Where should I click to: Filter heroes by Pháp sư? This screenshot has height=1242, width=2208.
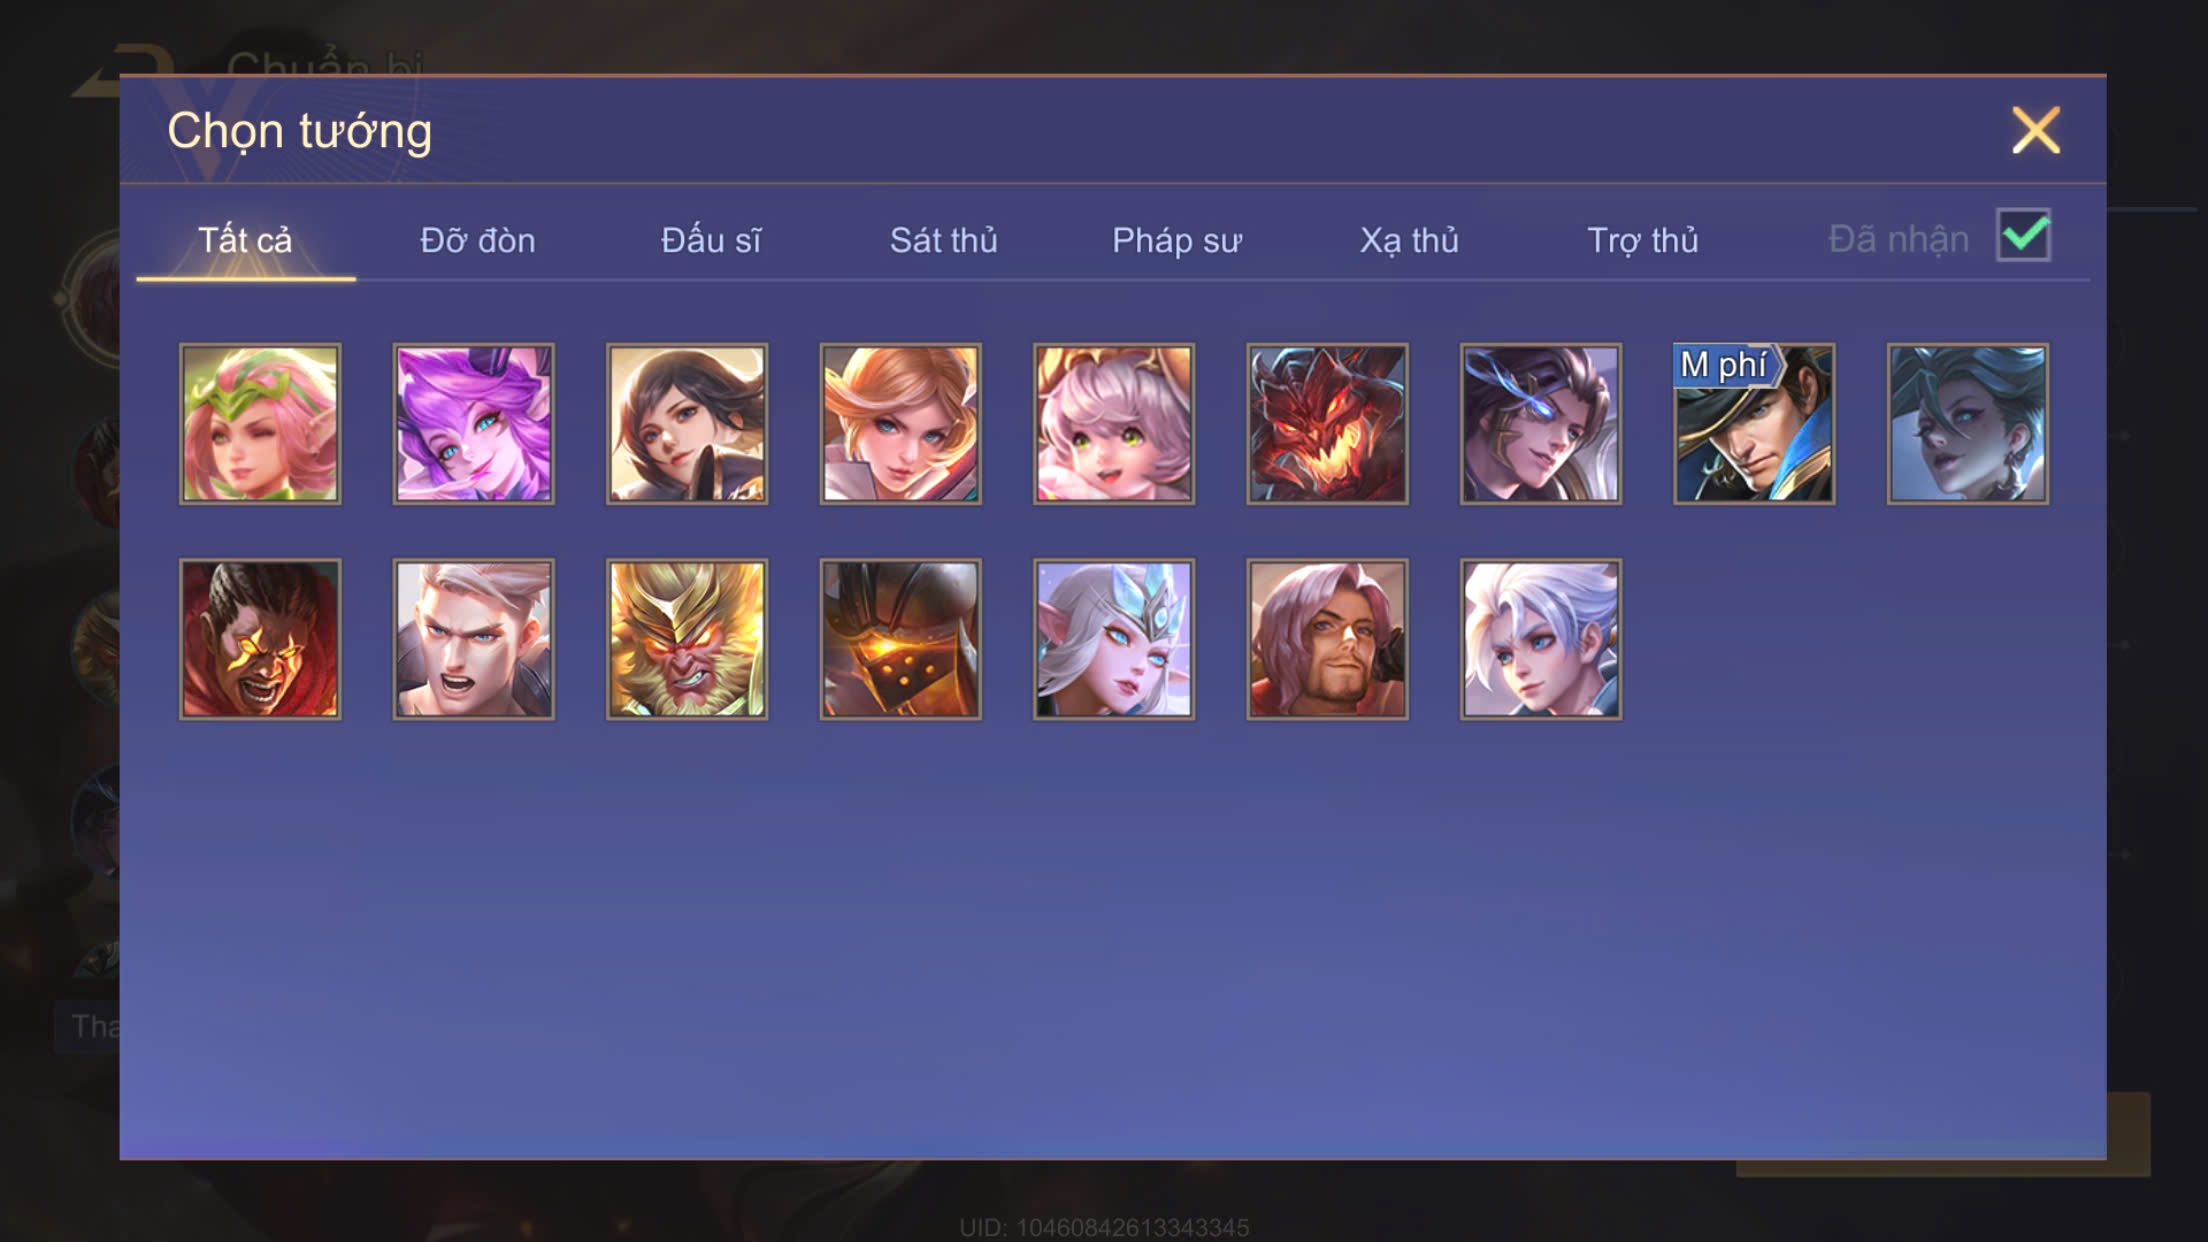(1177, 241)
